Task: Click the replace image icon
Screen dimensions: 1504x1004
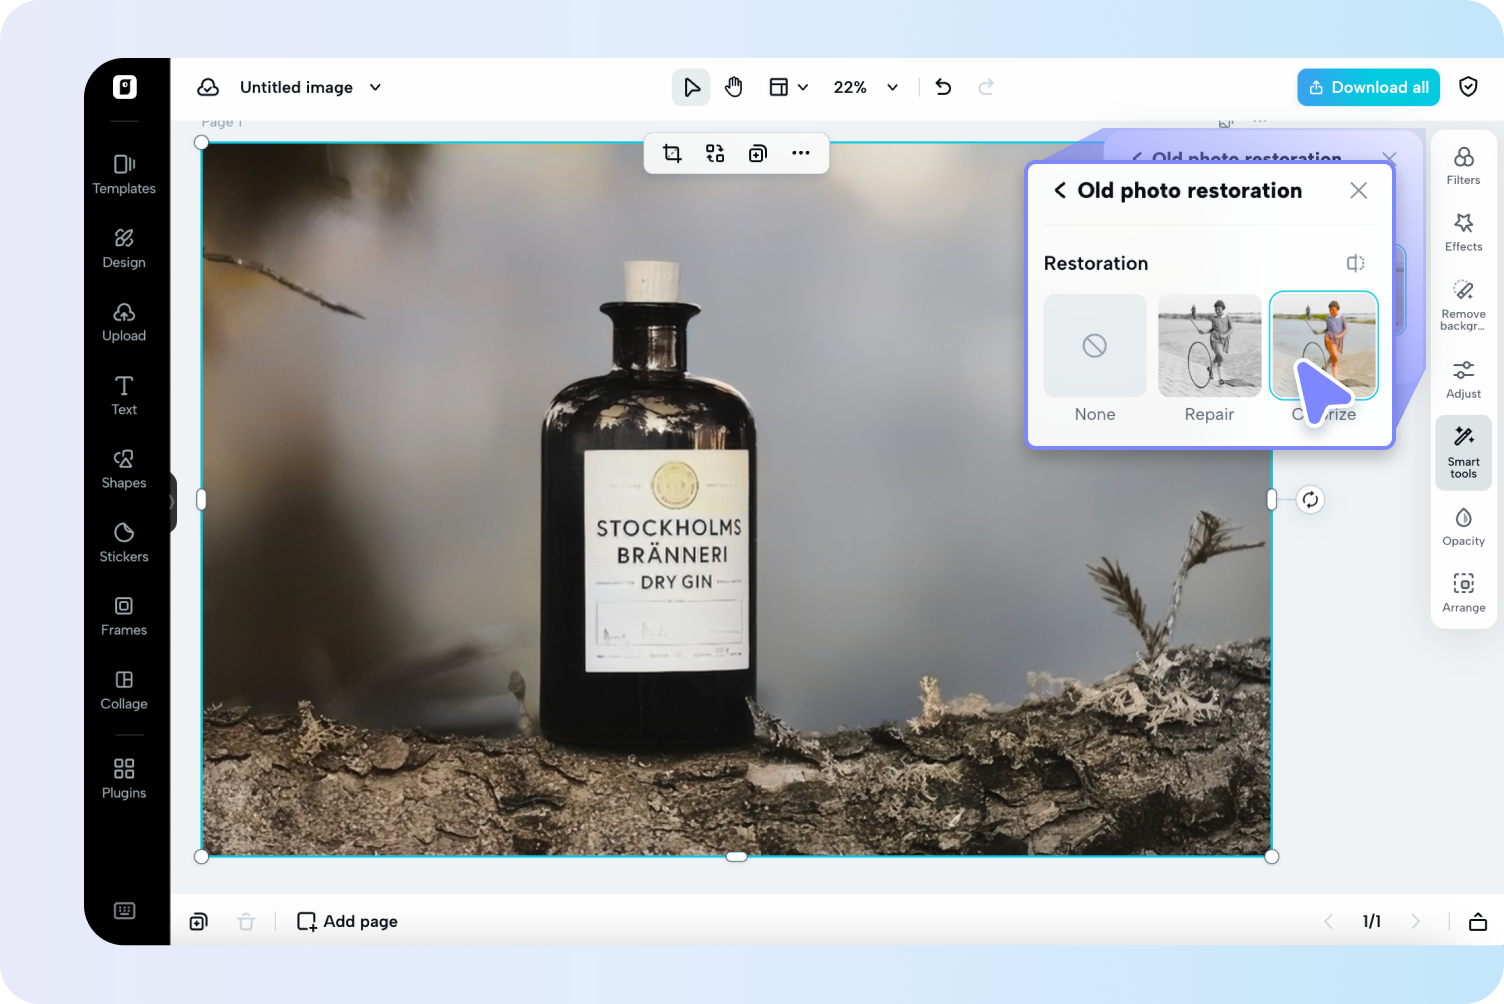Action: click(715, 153)
